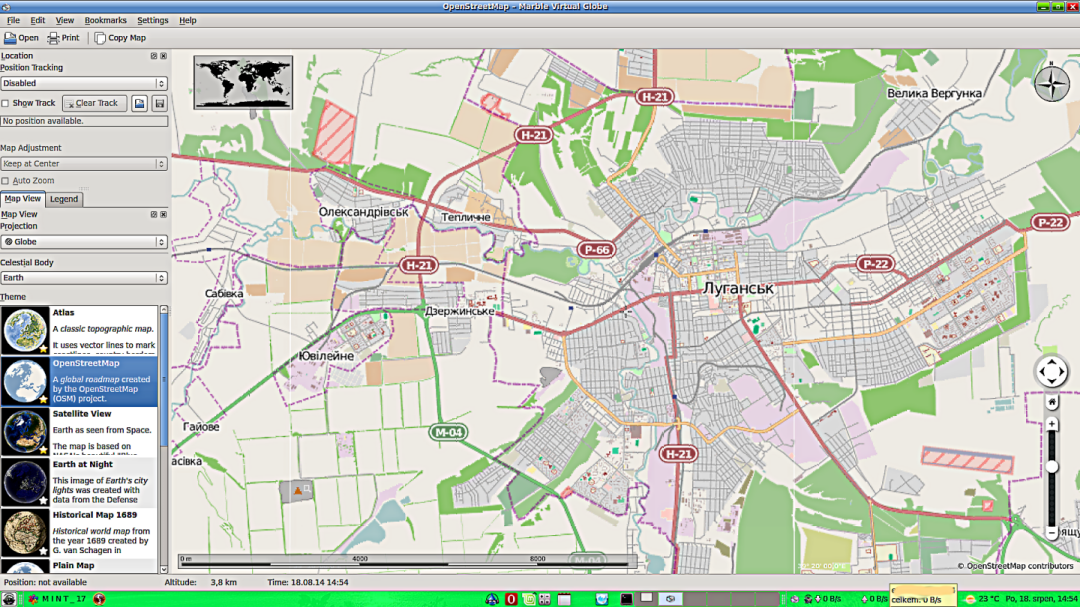Click the Велика Вергунка place label
Image resolution: width=1080 pixels, height=607 pixels.
(x=934, y=93)
